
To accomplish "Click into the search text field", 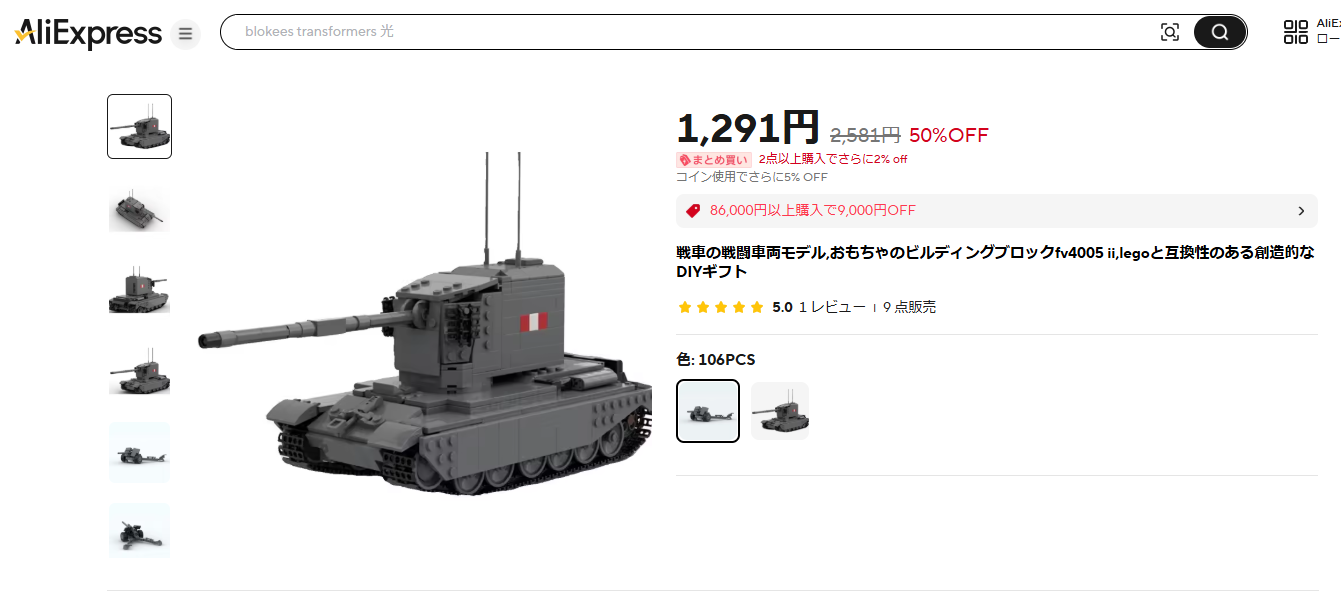I will [690, 32].
